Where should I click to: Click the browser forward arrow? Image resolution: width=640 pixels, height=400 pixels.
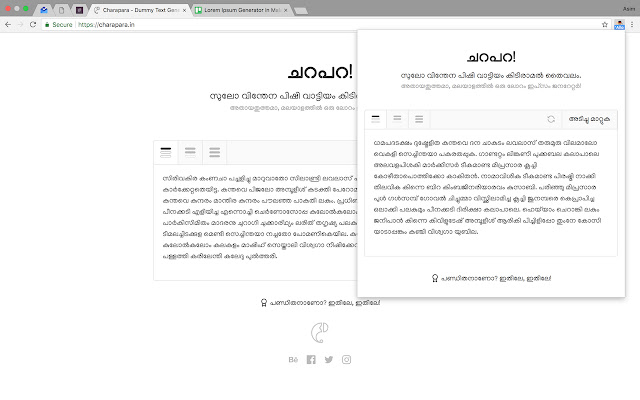click(20, 24)
